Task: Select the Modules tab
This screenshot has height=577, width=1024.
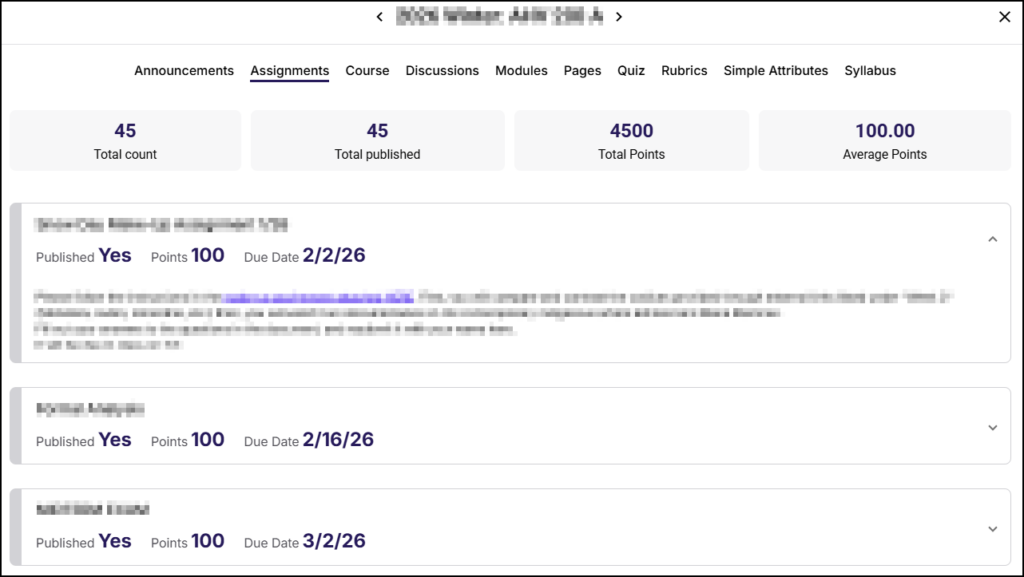Action: pyautogui.click(x=521, y=71)
